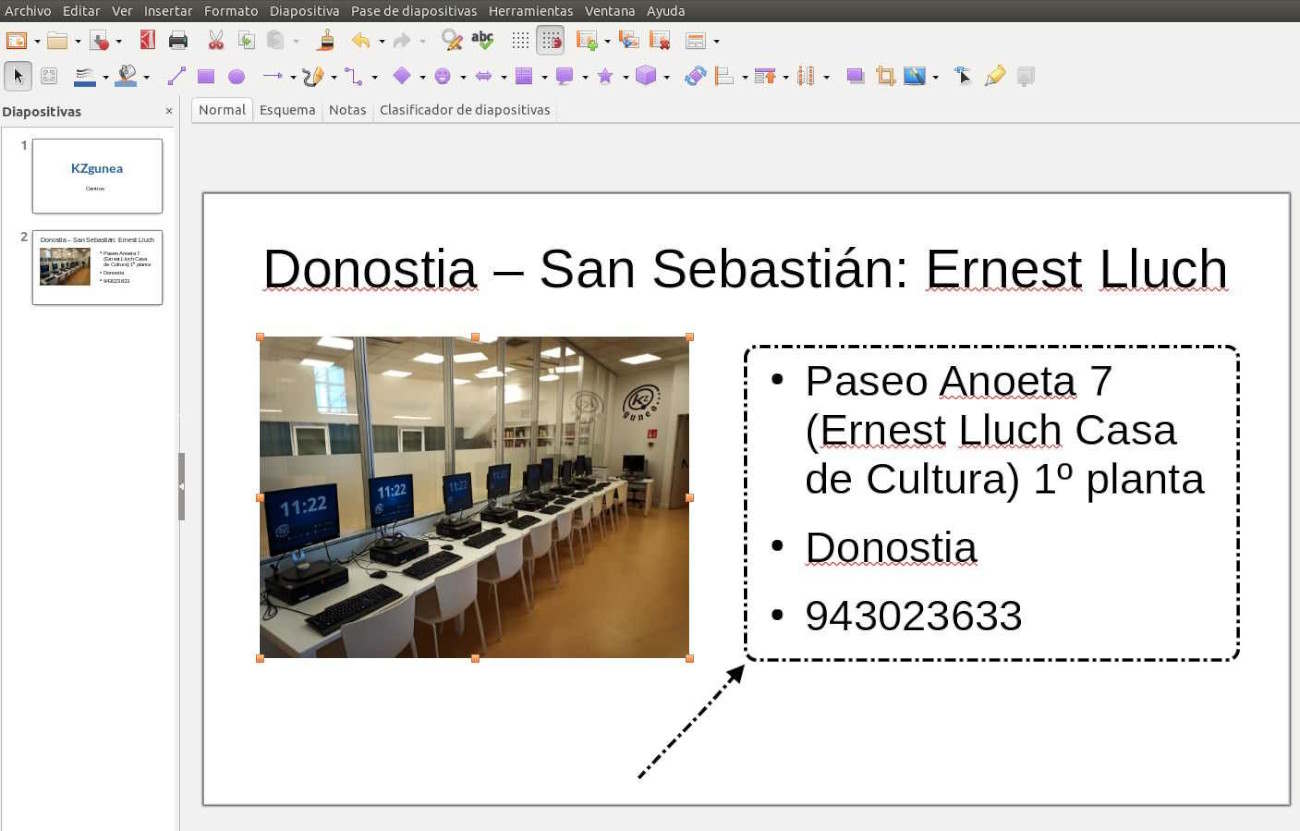Duplicate the current slide

click(628, 40)
